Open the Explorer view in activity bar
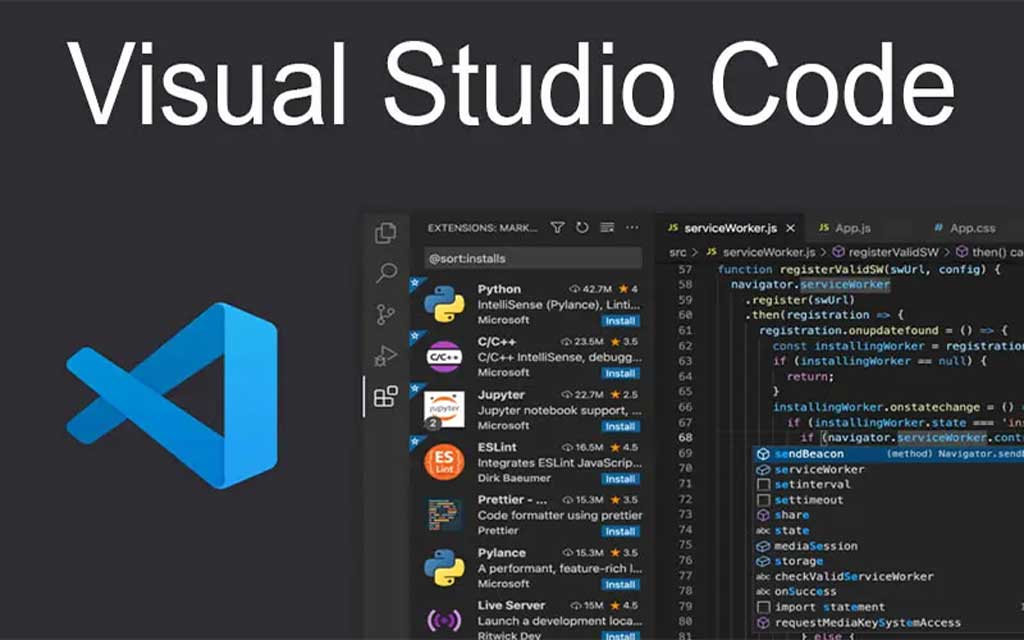Image resolution: width=1024 pixels, height=640 pixels. pos(385,233)
